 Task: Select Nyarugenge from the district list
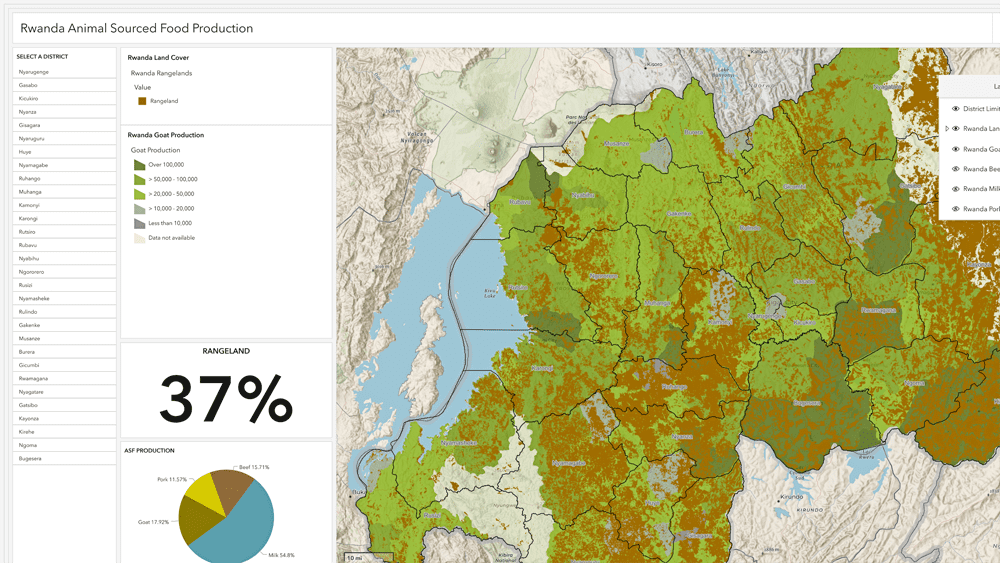33,72
